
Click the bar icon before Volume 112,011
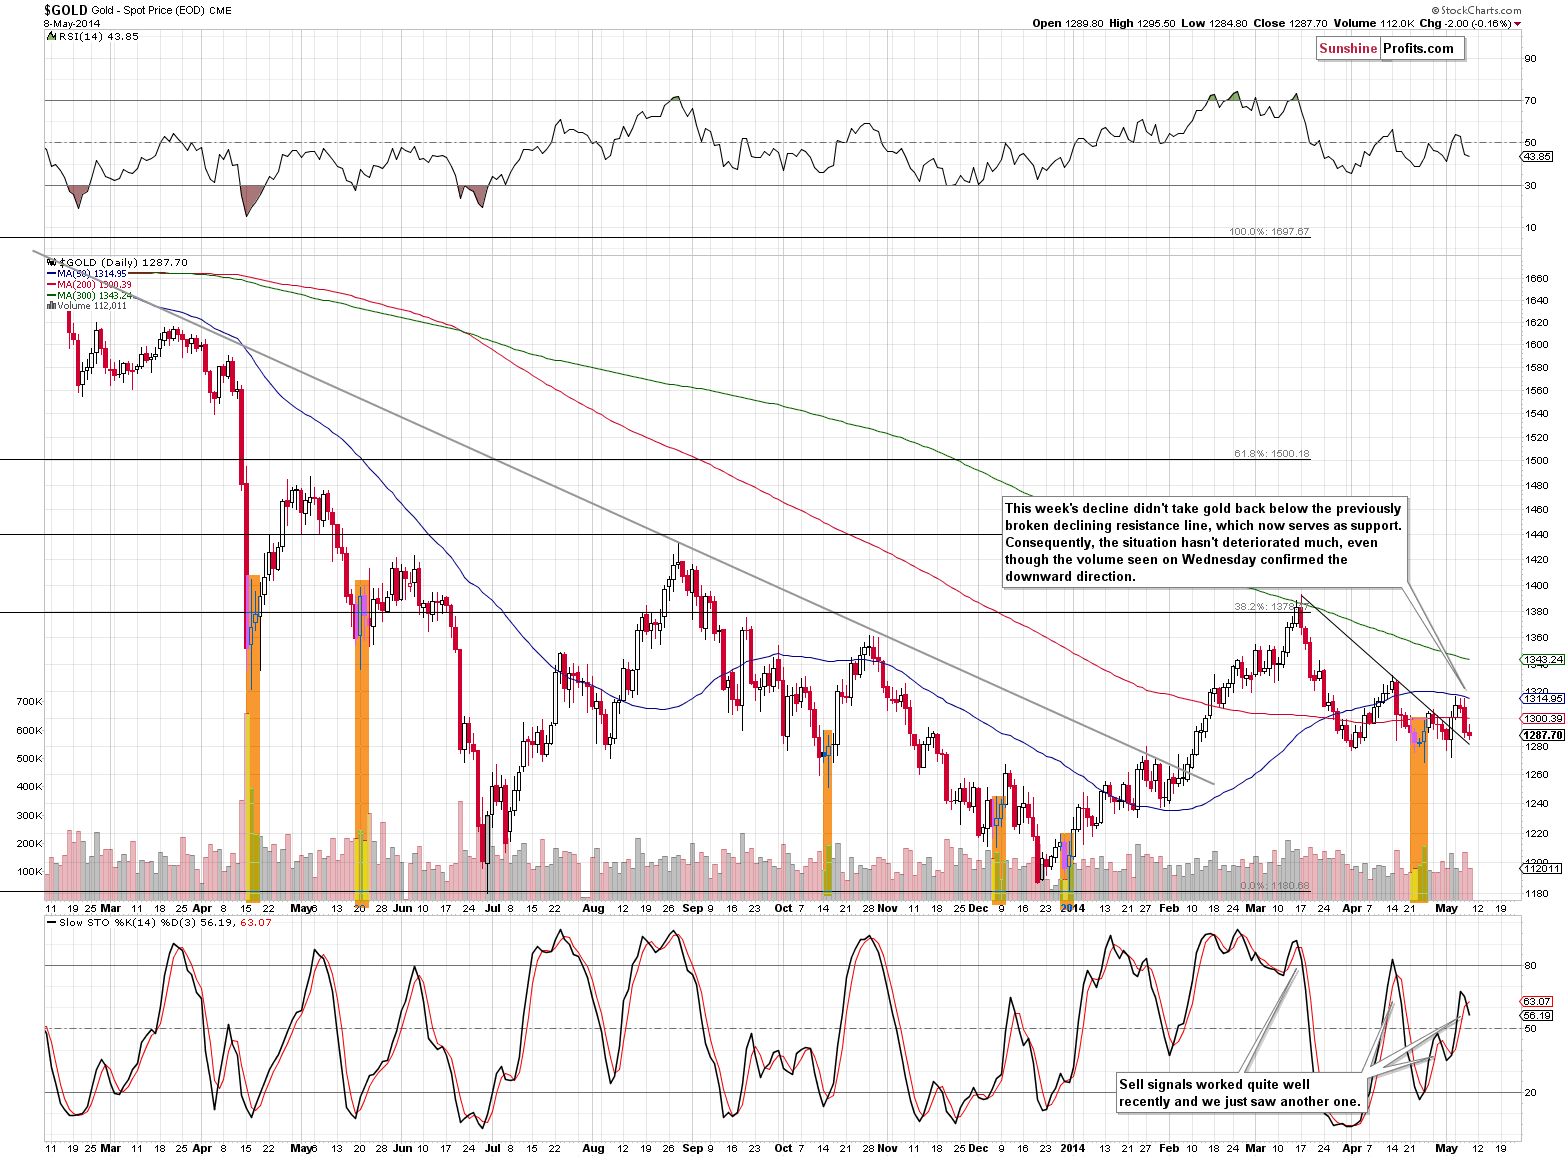coord(52,306)
